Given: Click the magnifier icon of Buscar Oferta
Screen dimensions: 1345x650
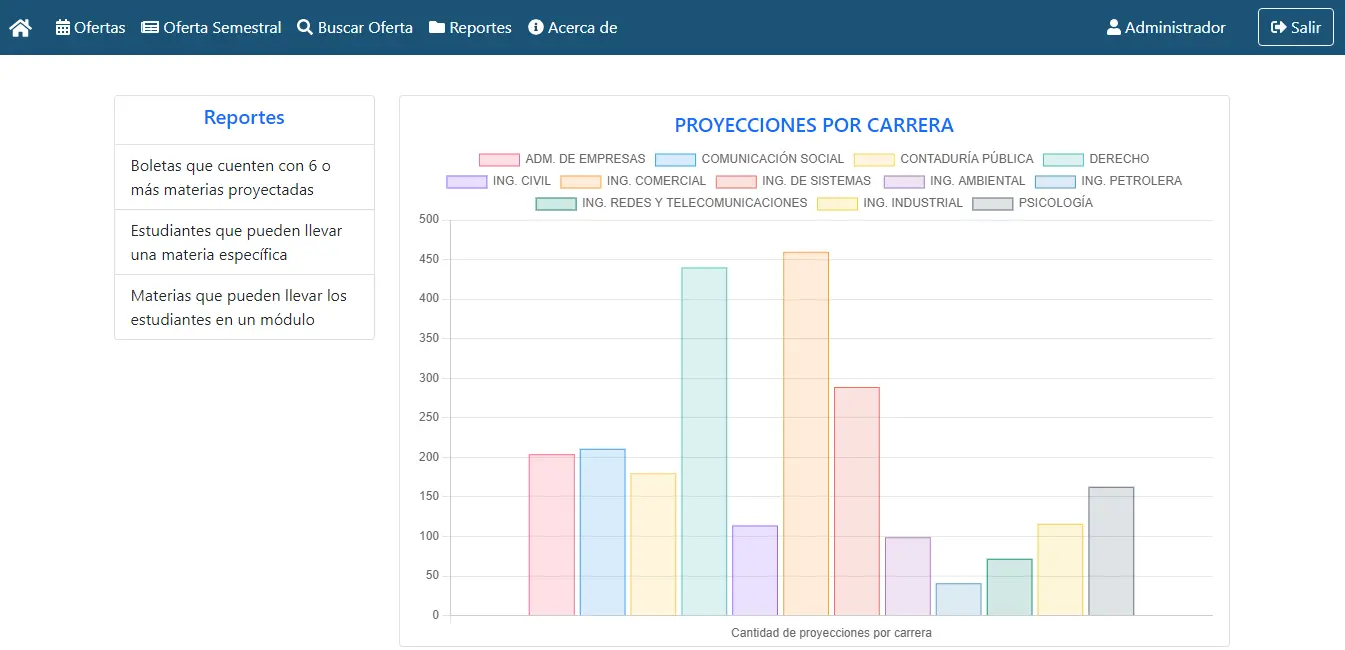Looking at the screenshot, I should pyautogui.click(x=305, y=28).
